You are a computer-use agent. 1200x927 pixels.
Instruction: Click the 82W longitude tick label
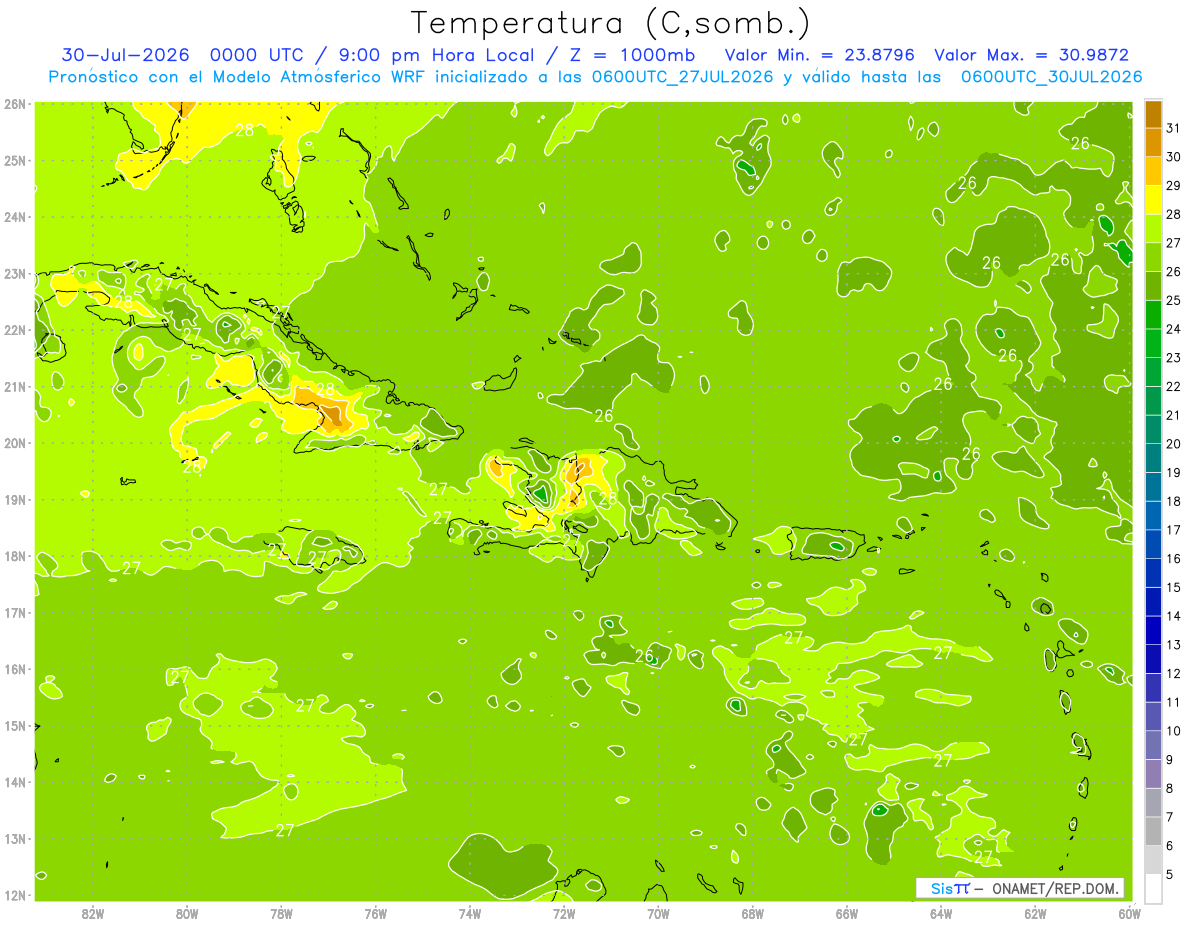click(x=92, y=912)
